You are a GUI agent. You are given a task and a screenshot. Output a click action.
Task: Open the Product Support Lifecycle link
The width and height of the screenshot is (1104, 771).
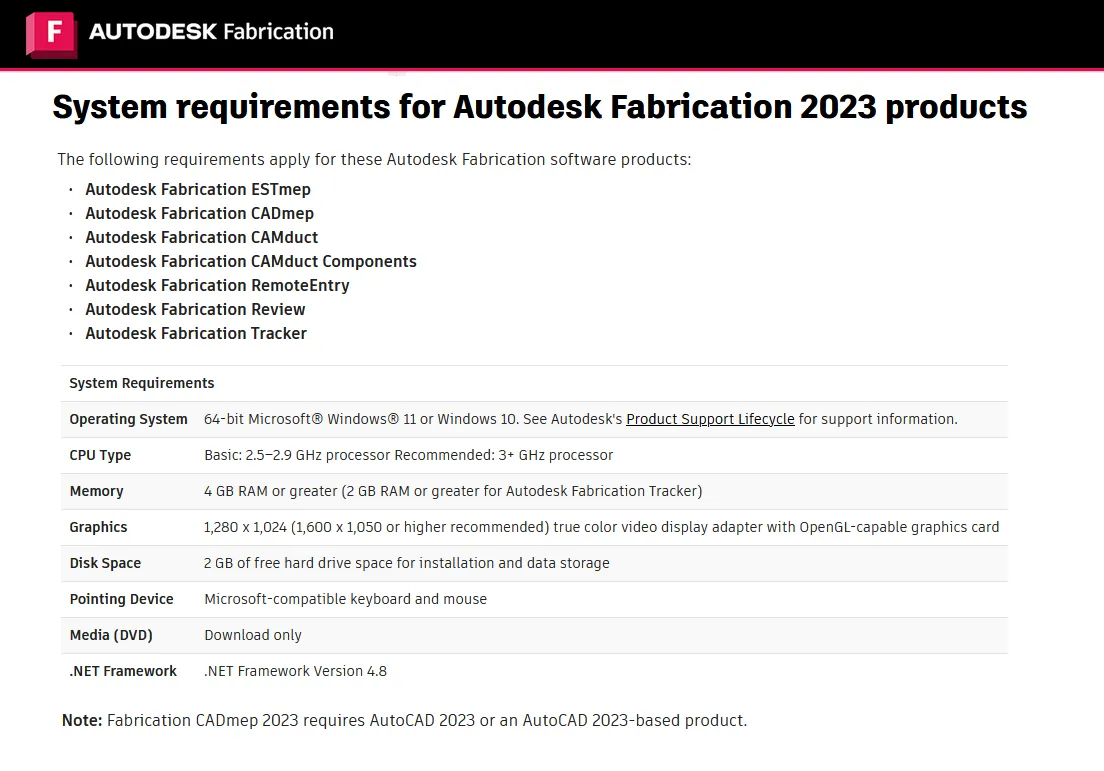click(710, 419)
